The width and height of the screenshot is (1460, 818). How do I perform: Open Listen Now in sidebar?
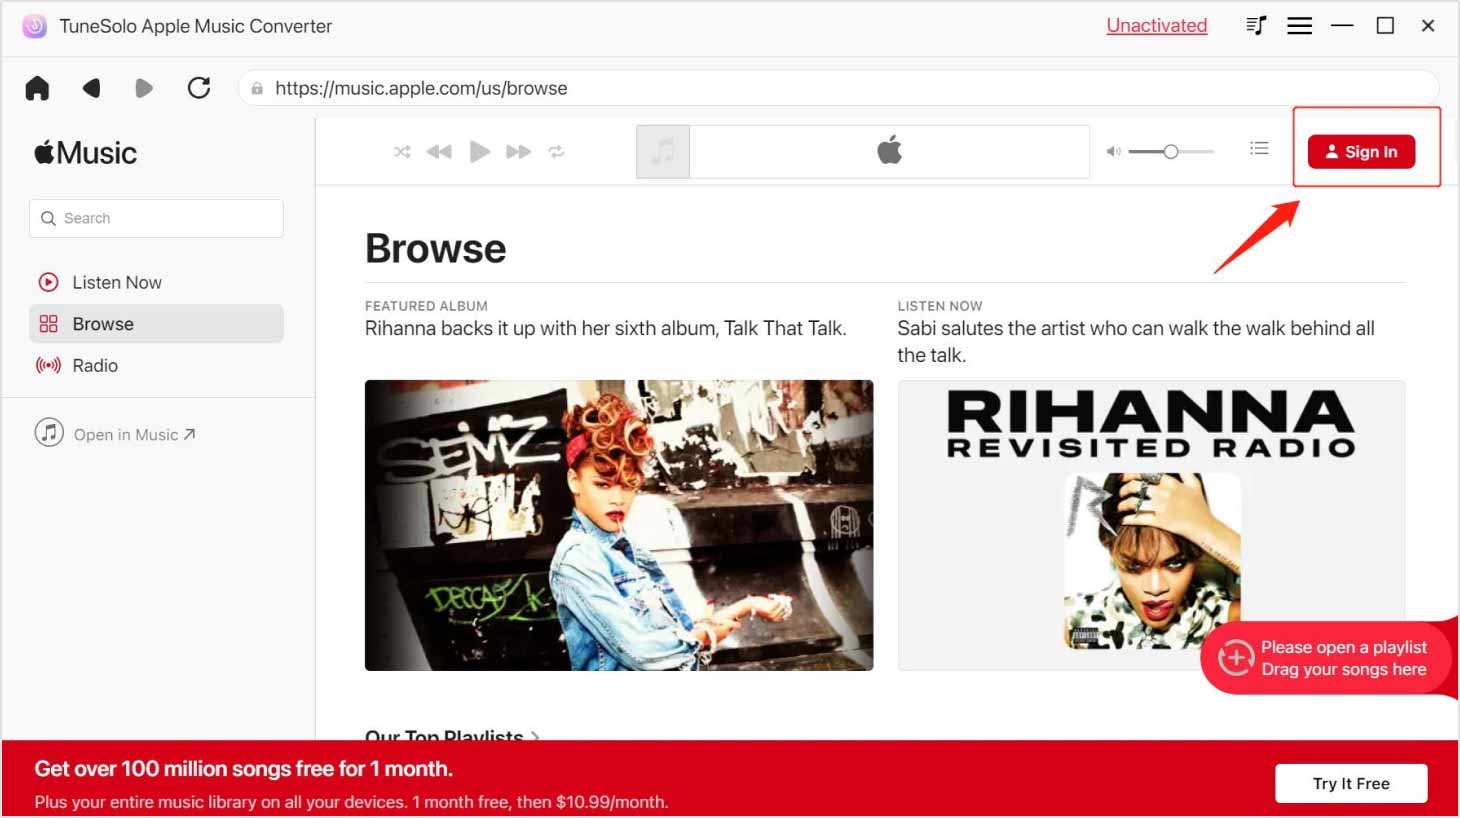156,282
